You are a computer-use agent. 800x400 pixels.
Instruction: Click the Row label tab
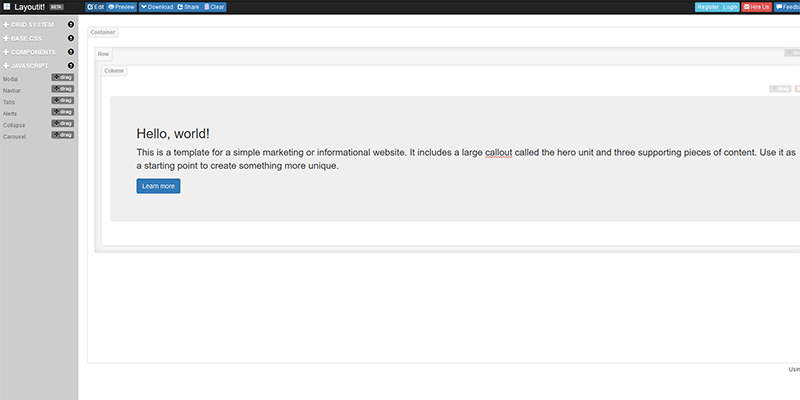click(x=104, y=54)
